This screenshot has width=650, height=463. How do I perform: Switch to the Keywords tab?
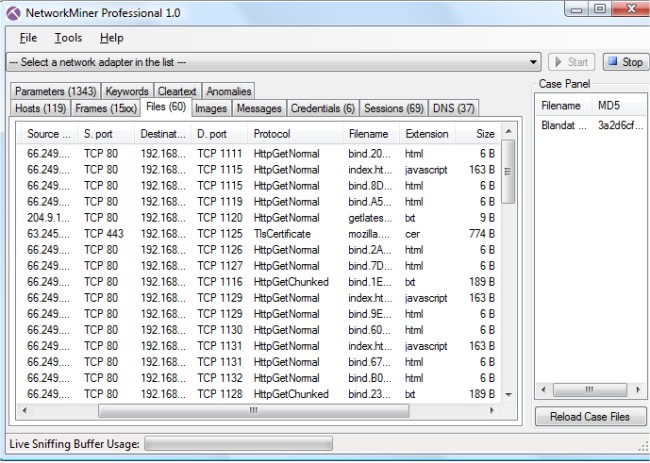(x=127, y=91)
